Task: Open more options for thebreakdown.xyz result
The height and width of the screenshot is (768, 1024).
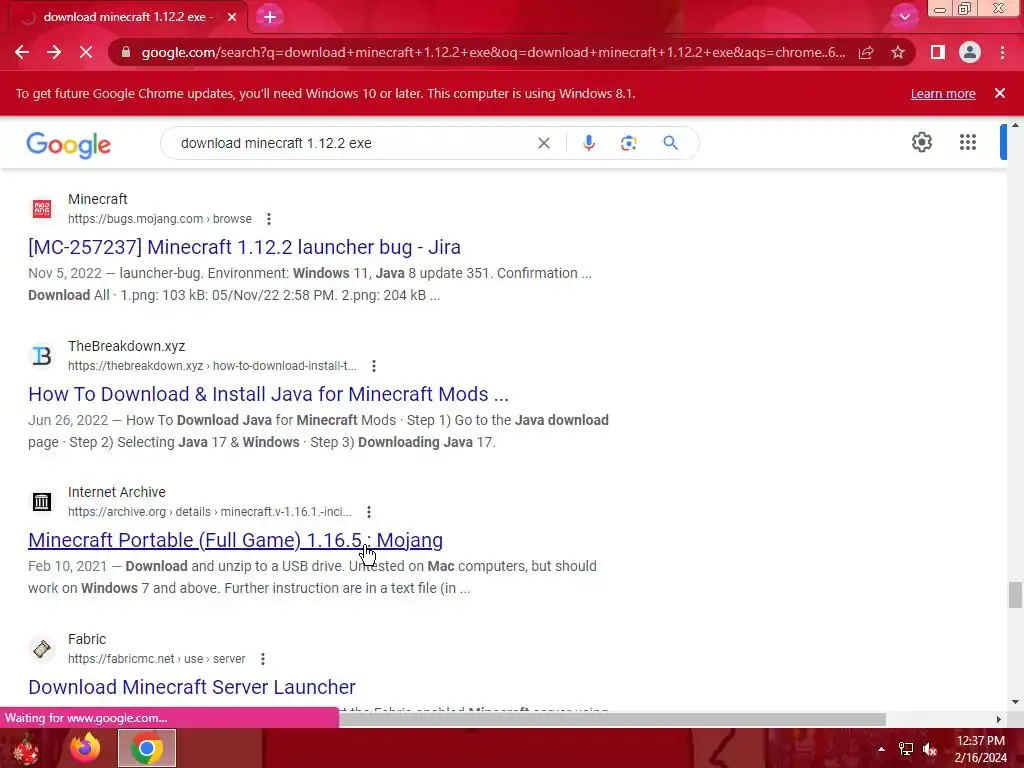Action: [x=374, y=366]
